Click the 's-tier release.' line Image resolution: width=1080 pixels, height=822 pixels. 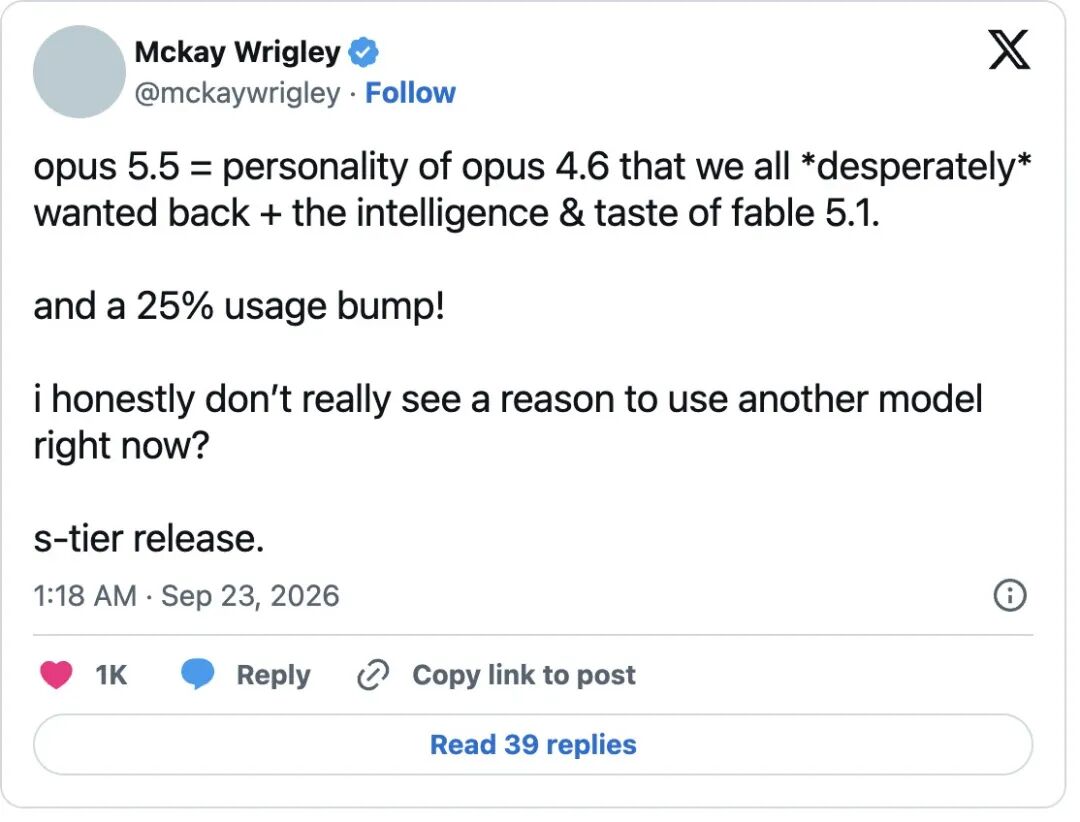pyautogui.click(x=149, y=538)
